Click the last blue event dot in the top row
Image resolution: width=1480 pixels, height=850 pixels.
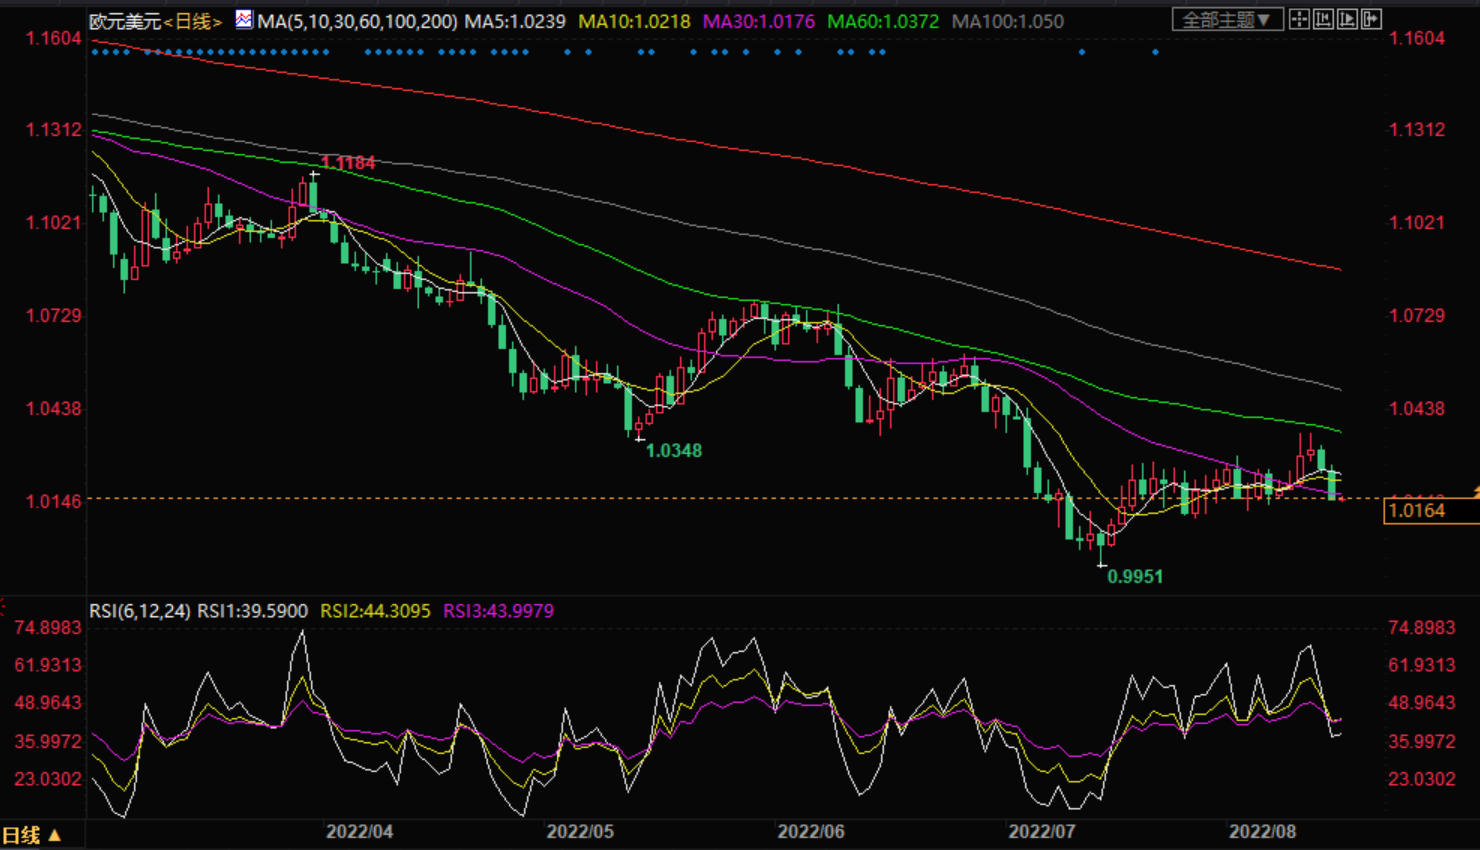1155,51
